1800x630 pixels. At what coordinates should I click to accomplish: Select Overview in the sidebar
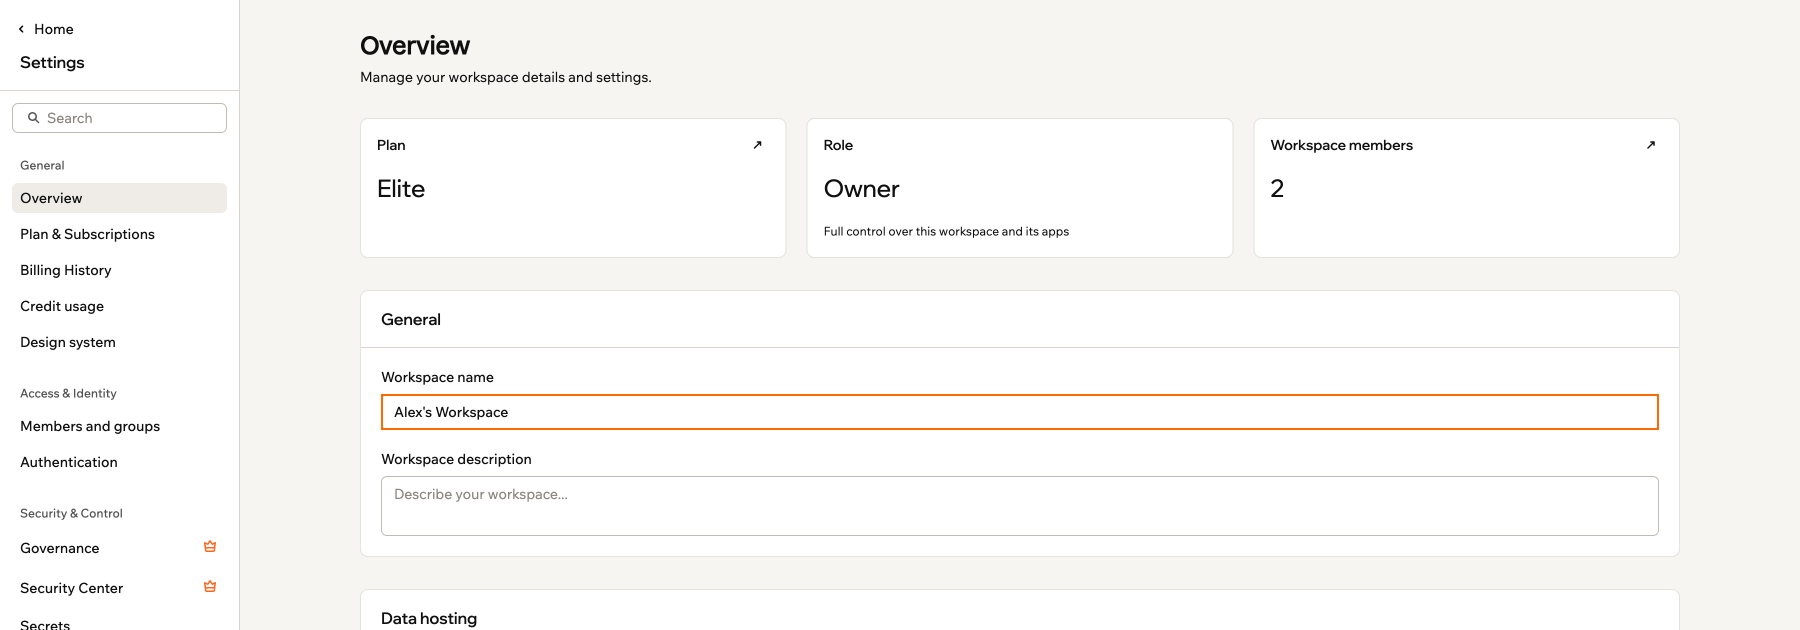pos(119,198)
